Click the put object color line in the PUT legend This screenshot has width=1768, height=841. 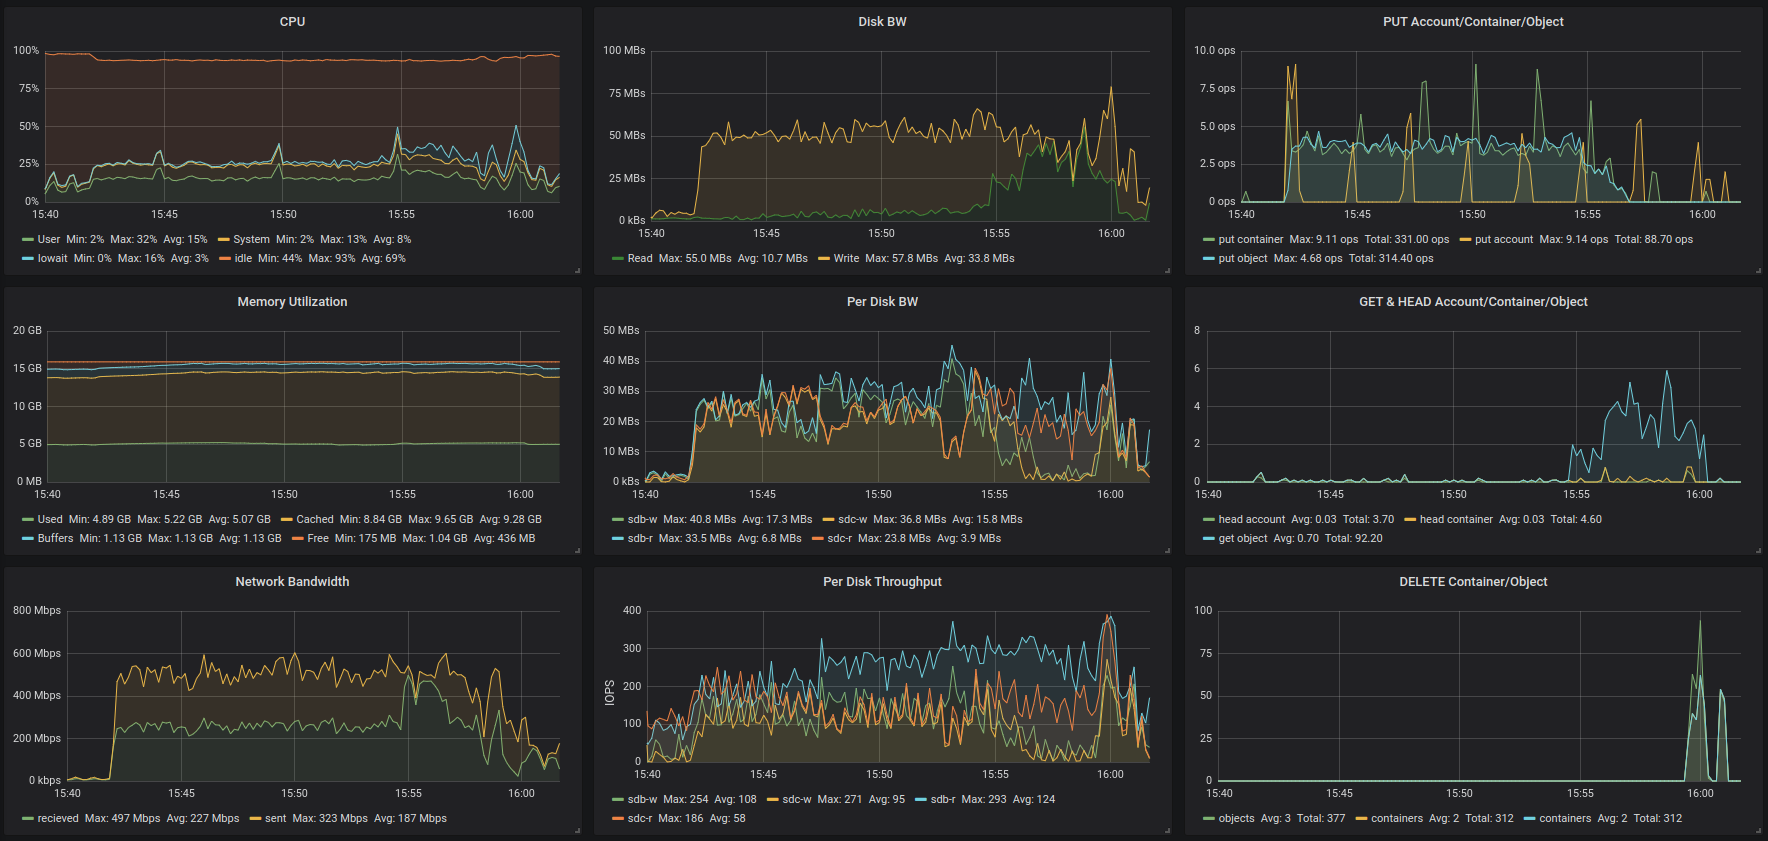pos(1209,258)
